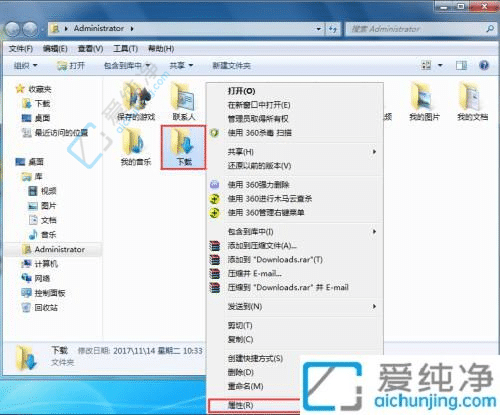Choose 还原以前的版本(V) in context menu
Viewport: 500px width, 415px height.
[295, 166]
